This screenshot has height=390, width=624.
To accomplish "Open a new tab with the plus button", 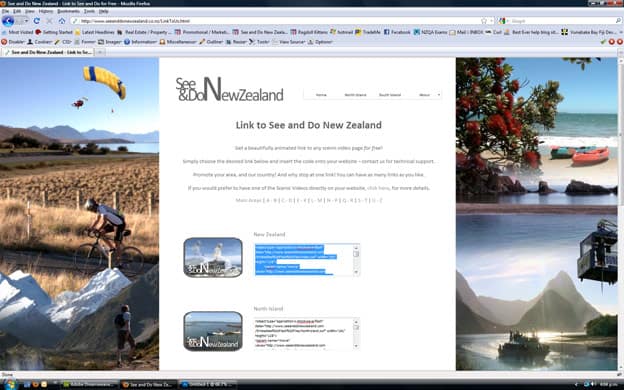I will [x=100, y=52].
